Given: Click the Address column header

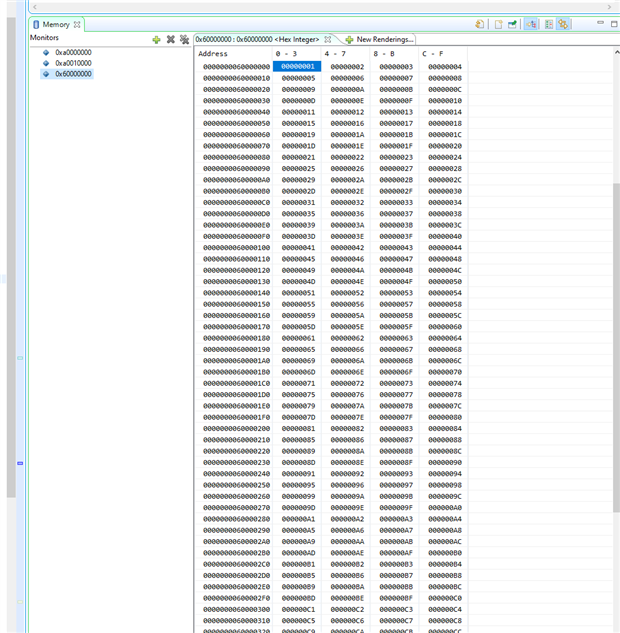Looking at the screenshot, I should point(213,53).
